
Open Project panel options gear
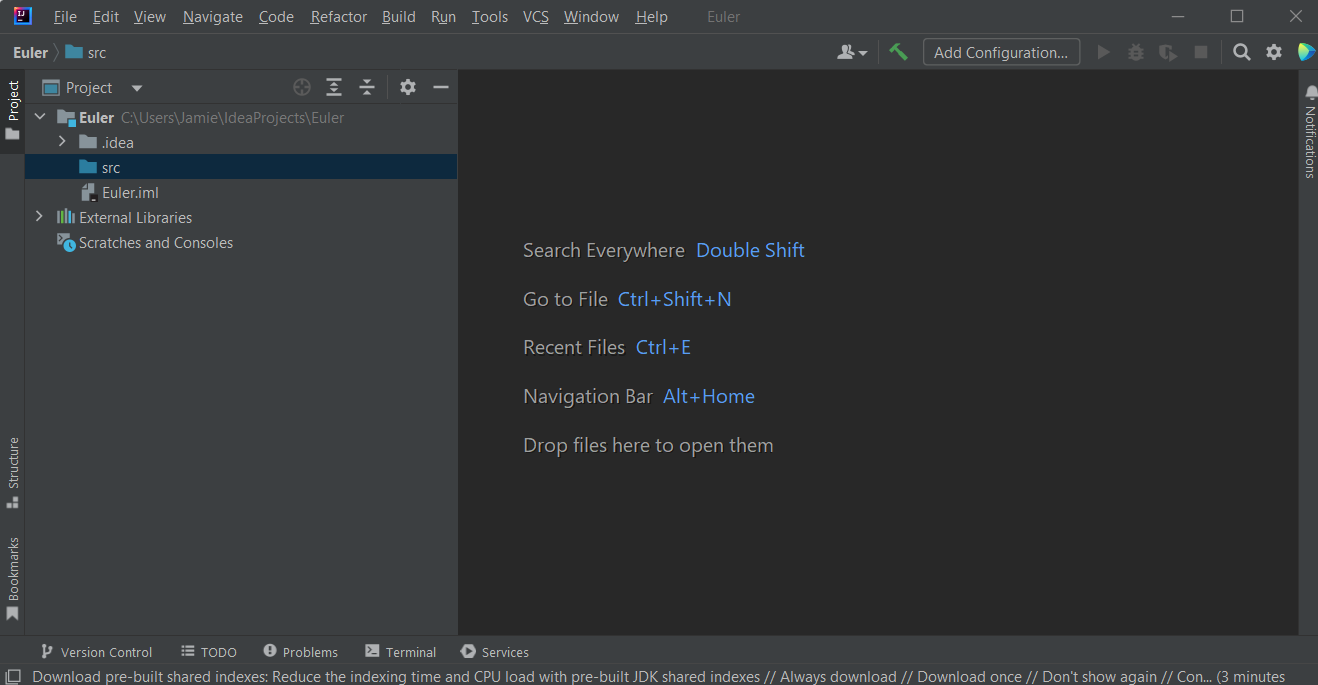click(408, 87)
